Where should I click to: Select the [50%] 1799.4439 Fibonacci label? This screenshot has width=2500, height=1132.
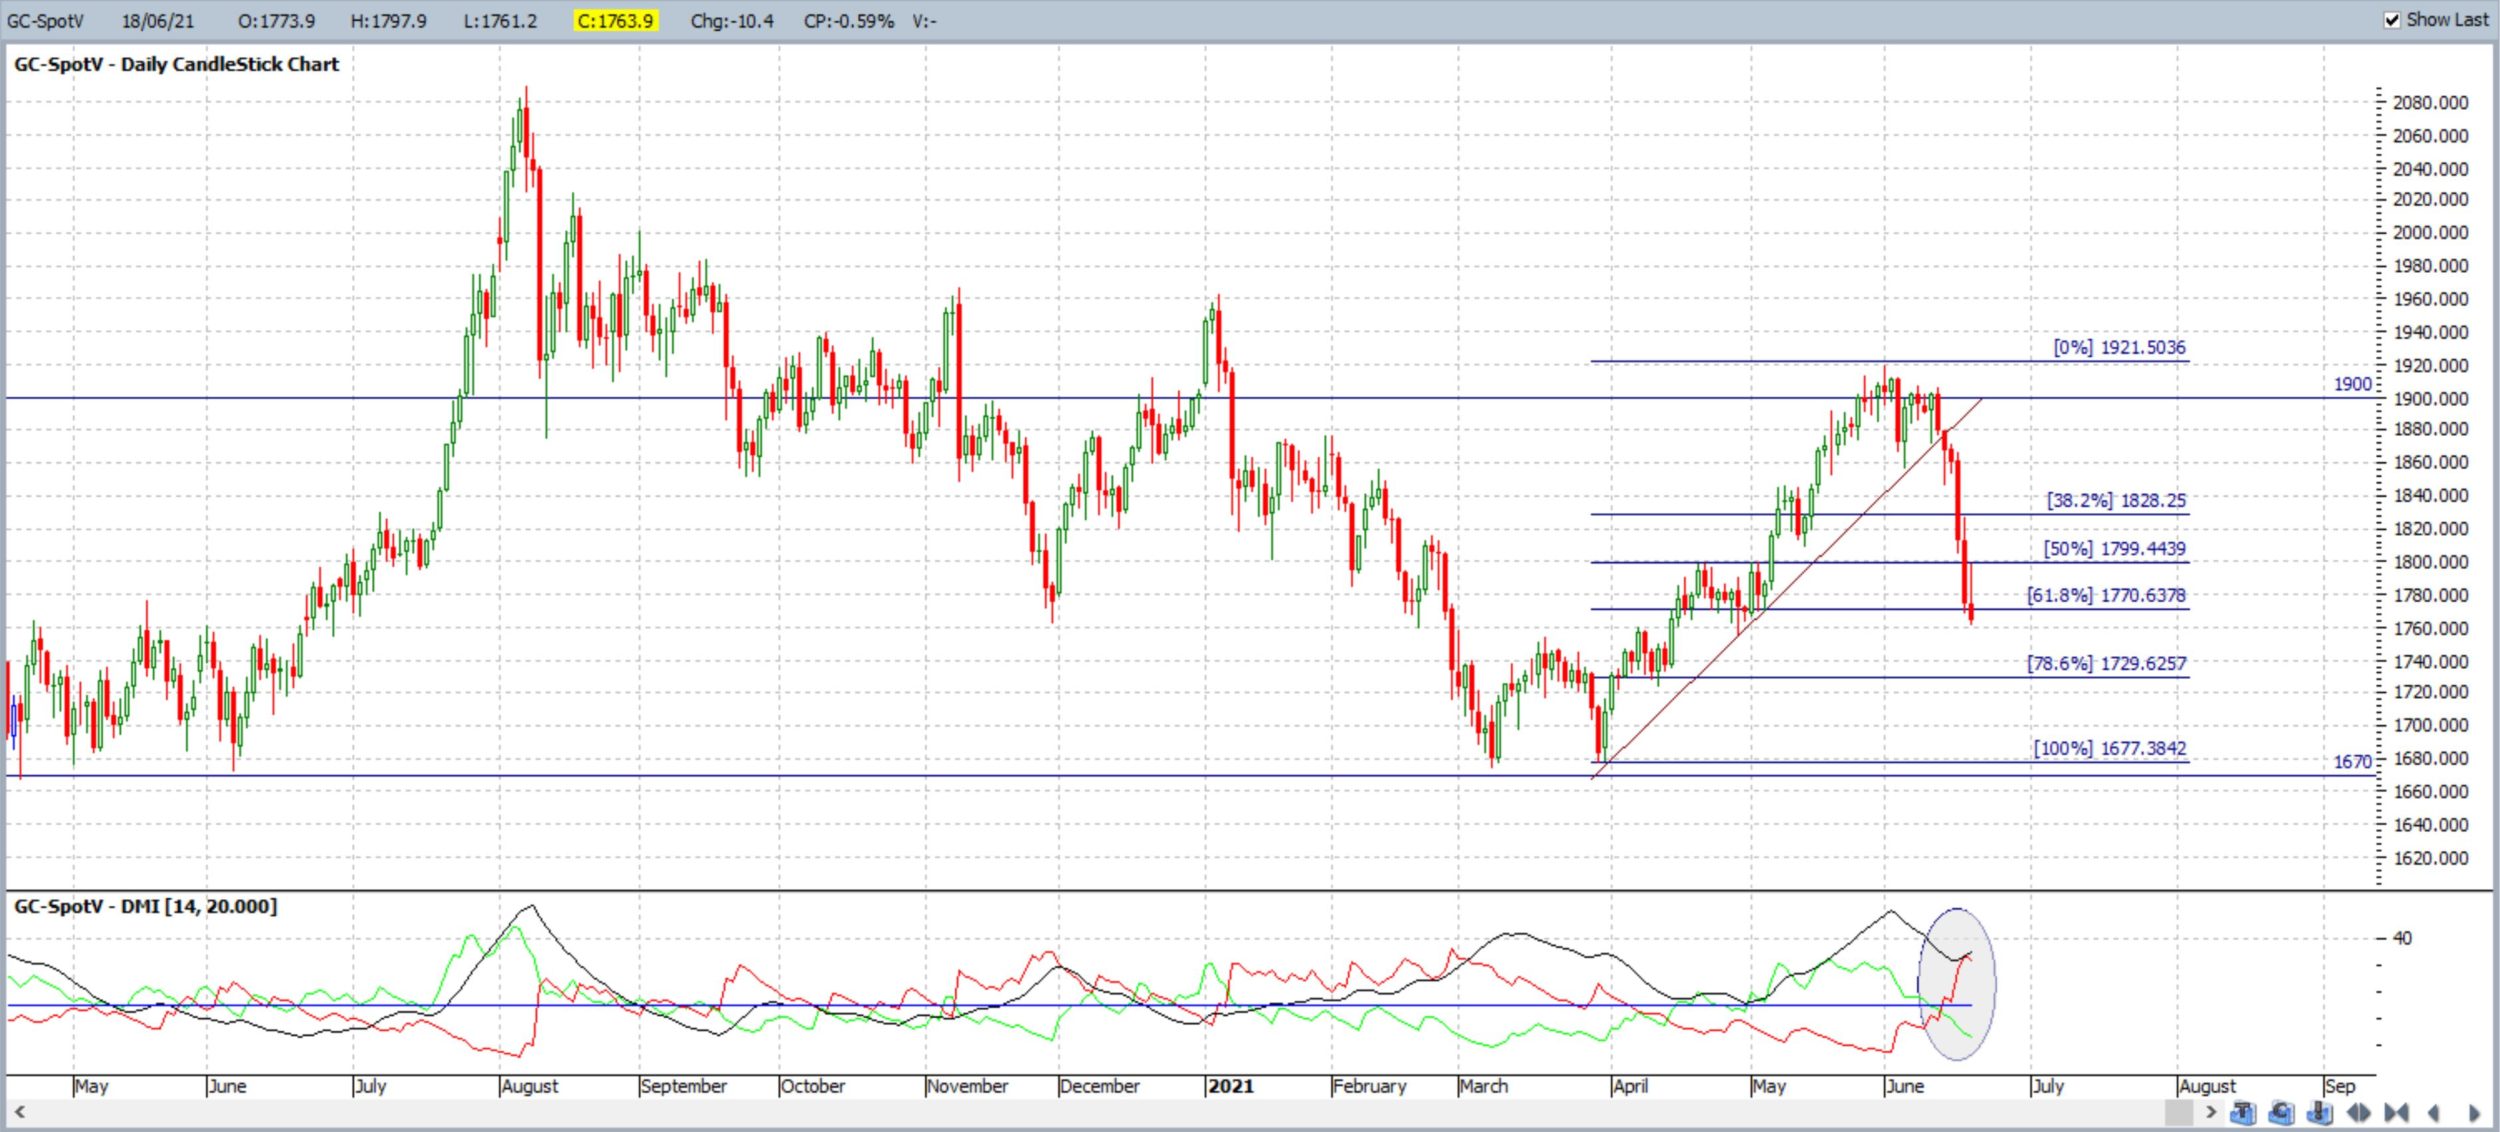click(2114, 548)
